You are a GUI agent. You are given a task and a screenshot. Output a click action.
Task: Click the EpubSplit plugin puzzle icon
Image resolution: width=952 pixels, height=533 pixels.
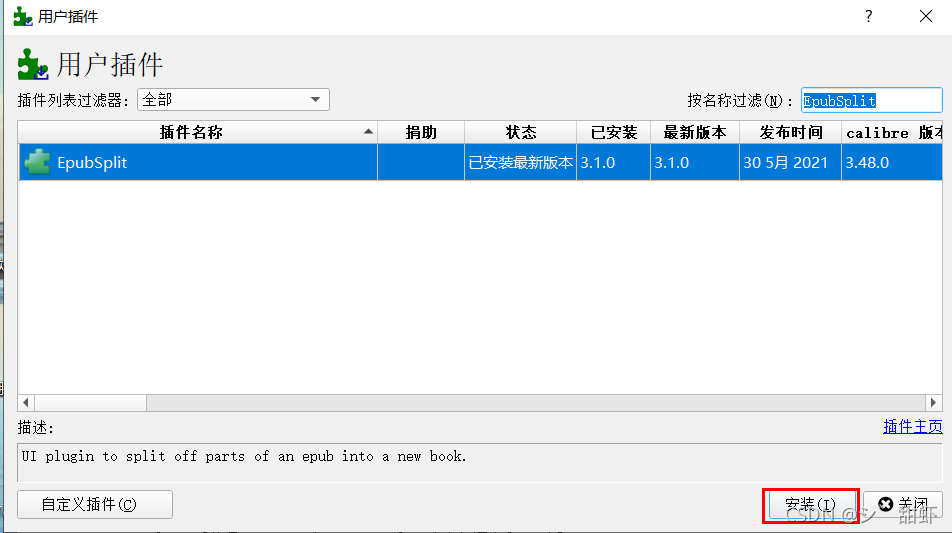coord(38,162)
